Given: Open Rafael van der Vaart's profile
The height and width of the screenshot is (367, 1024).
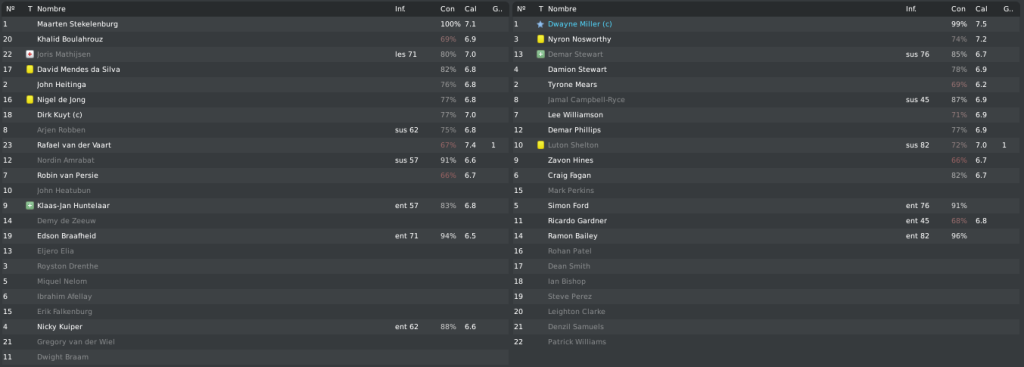Looking at the screenshot, I should [74, 145].
